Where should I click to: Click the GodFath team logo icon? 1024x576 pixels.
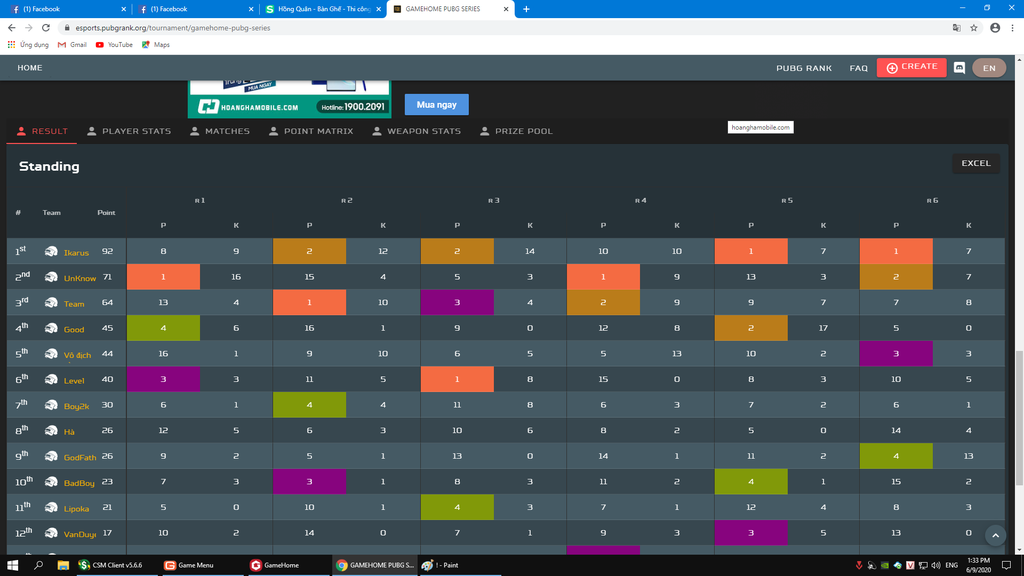pos(51,456)
